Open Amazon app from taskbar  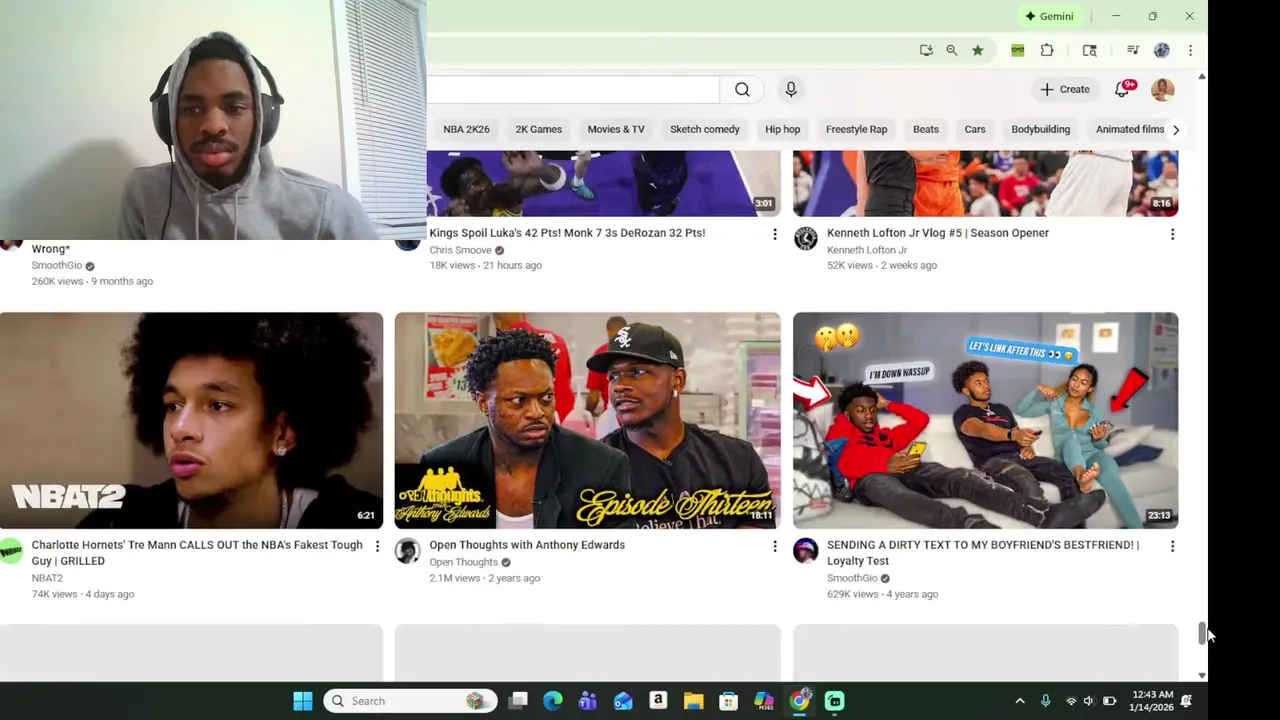658,701
